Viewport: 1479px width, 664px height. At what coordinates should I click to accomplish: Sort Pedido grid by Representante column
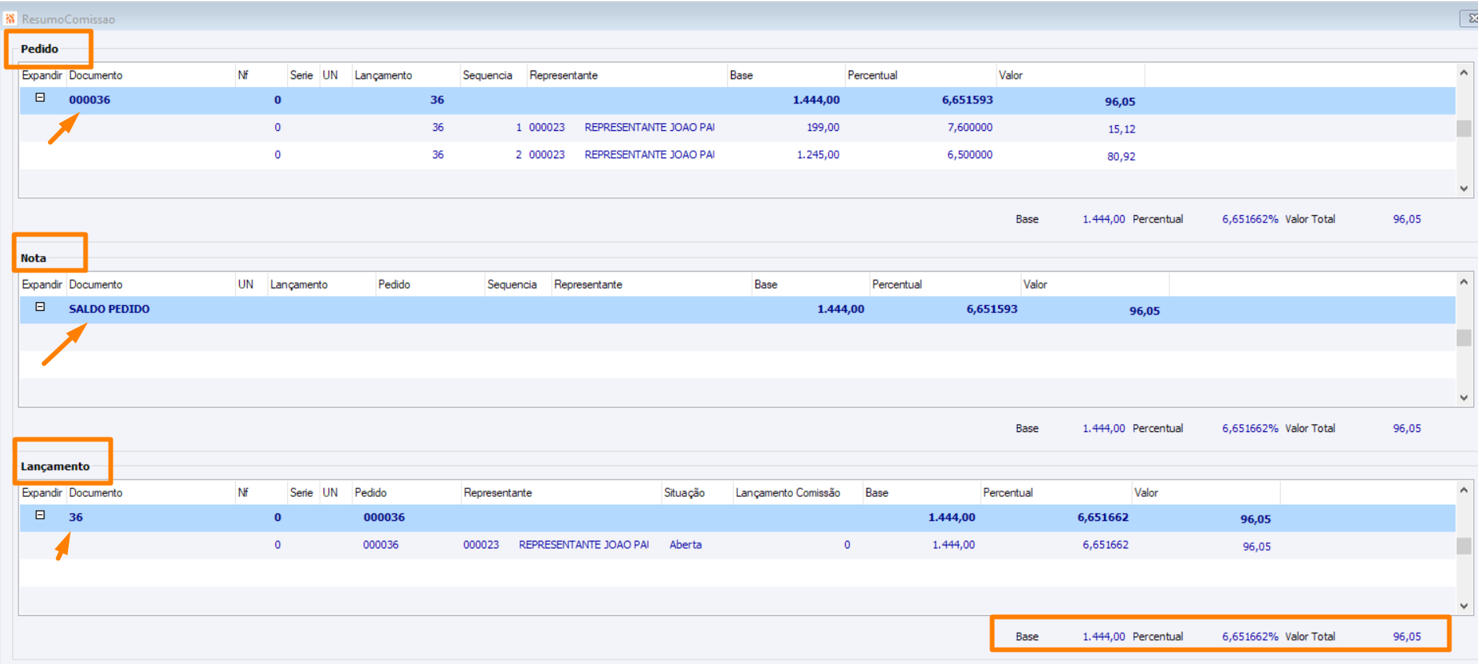563,76
